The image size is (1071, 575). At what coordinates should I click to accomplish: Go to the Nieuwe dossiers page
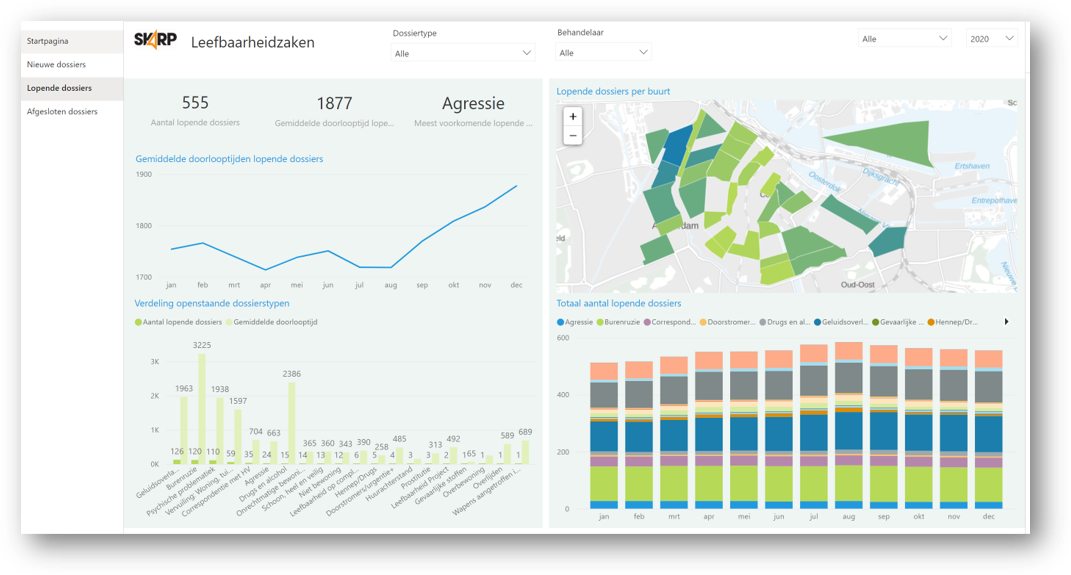coord(57,64)
